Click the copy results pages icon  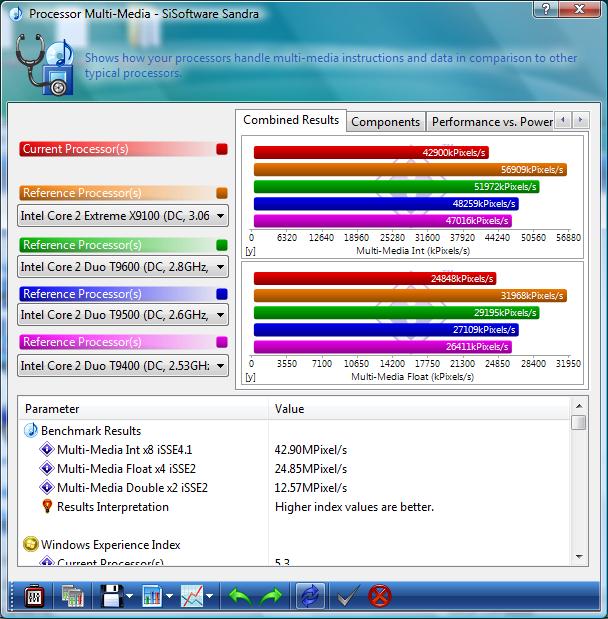click(x=73, y=596)
